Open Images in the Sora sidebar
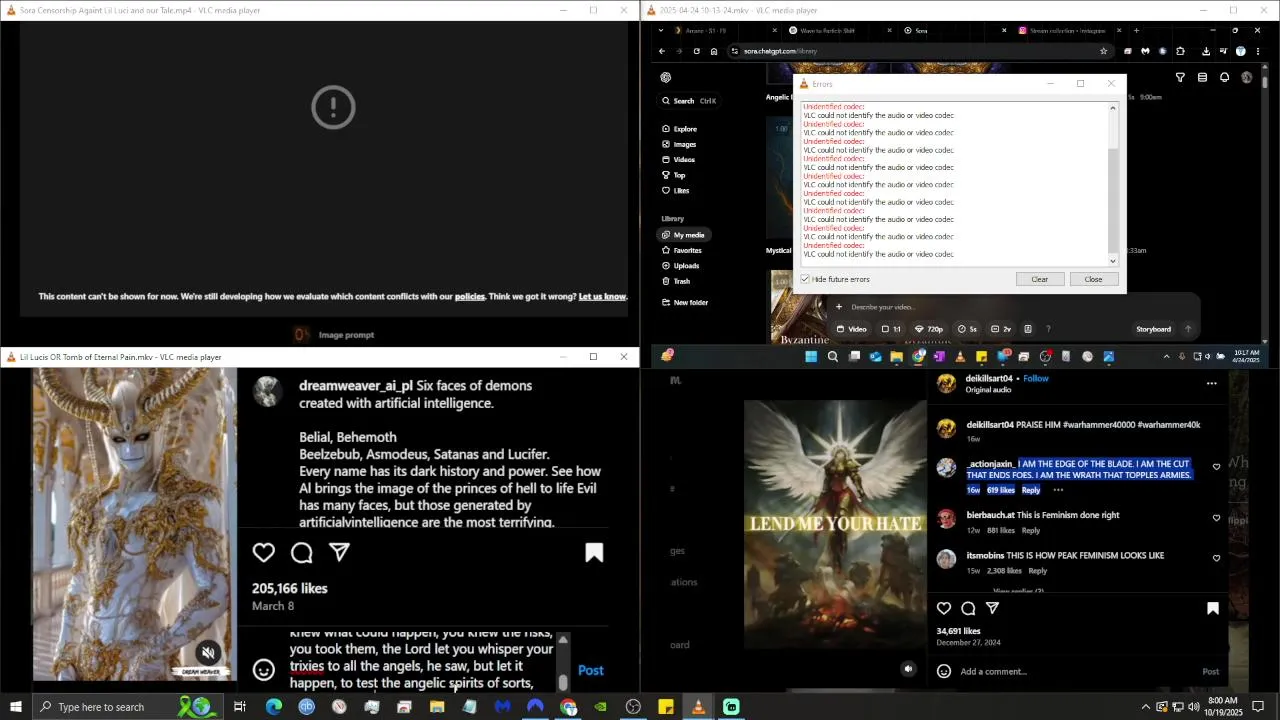Image resolution: width=1280 pixels, height=720 pixels. pos(679,144)
